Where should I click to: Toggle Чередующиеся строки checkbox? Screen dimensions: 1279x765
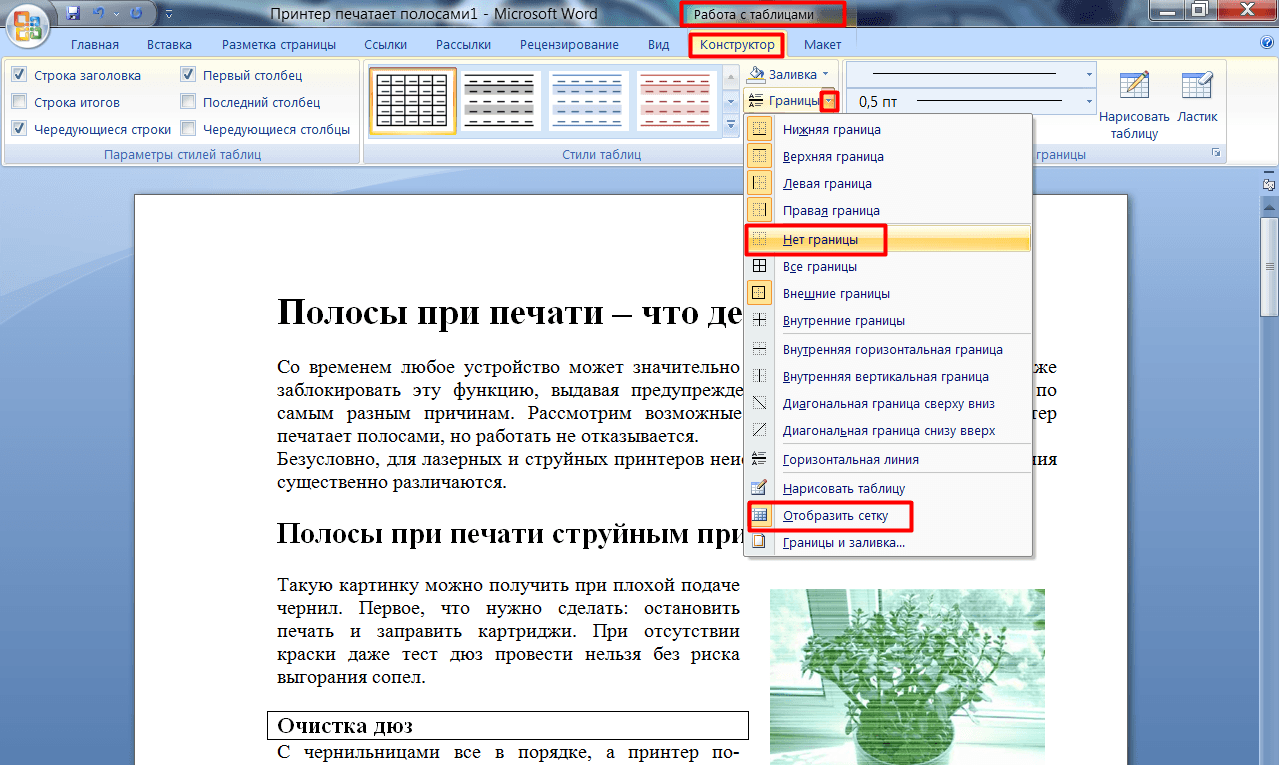click(19, 129)
